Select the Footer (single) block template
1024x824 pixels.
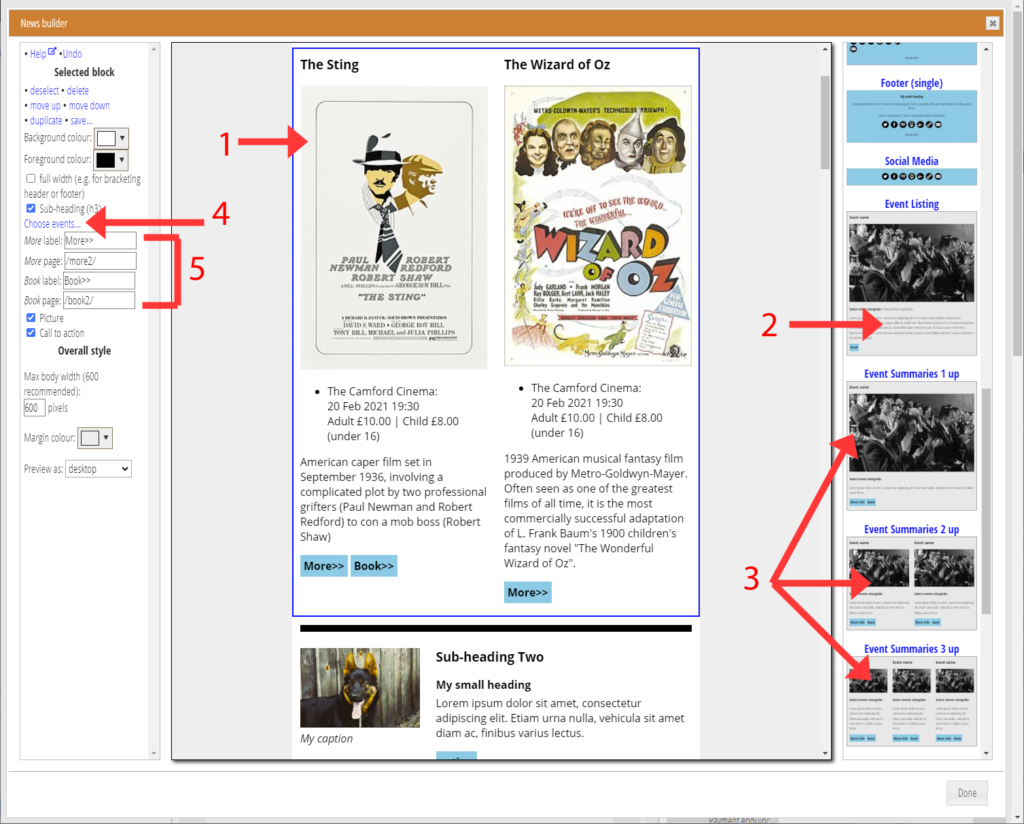coord(912,116)
